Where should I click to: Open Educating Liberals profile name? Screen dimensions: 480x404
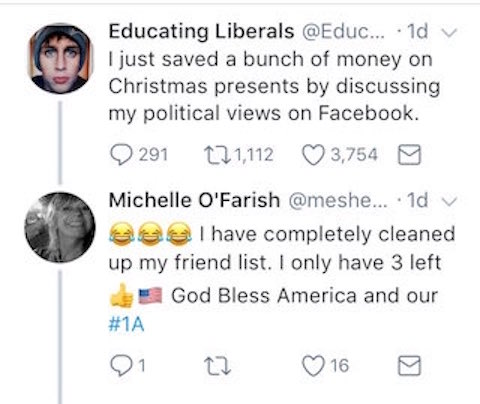click(x=201, y=31)
